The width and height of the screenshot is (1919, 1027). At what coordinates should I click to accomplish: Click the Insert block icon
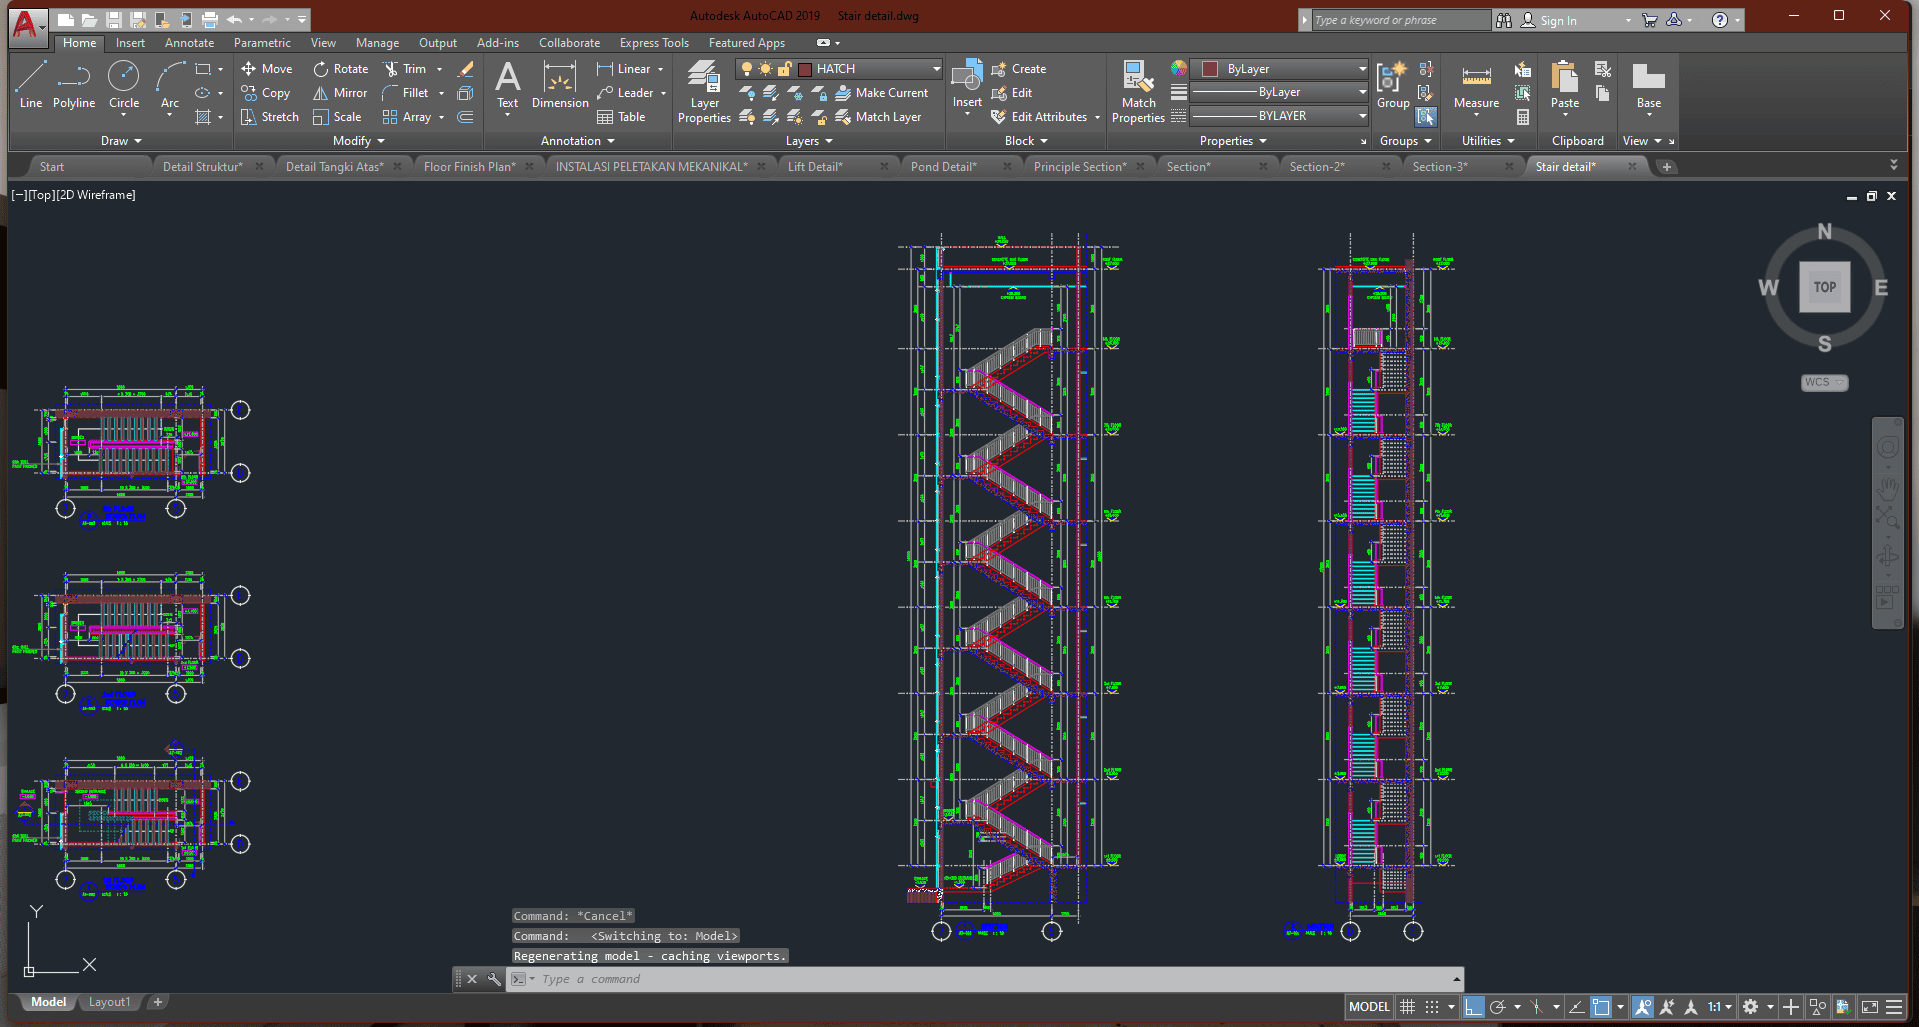pos(967,82)
